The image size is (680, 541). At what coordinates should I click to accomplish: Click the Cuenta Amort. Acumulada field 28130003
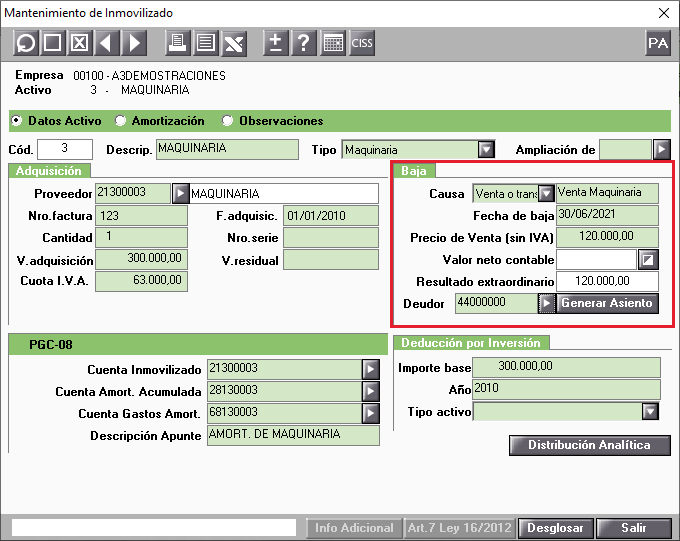pos(284,391)
